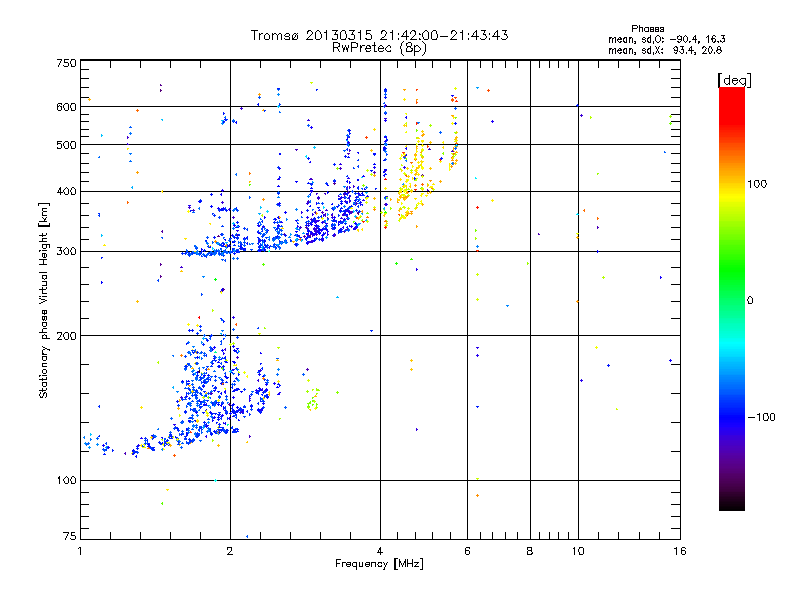
Task: Select the 'mean, sd,O: -90.4, 16.3' line
Action: pos(666,39)
